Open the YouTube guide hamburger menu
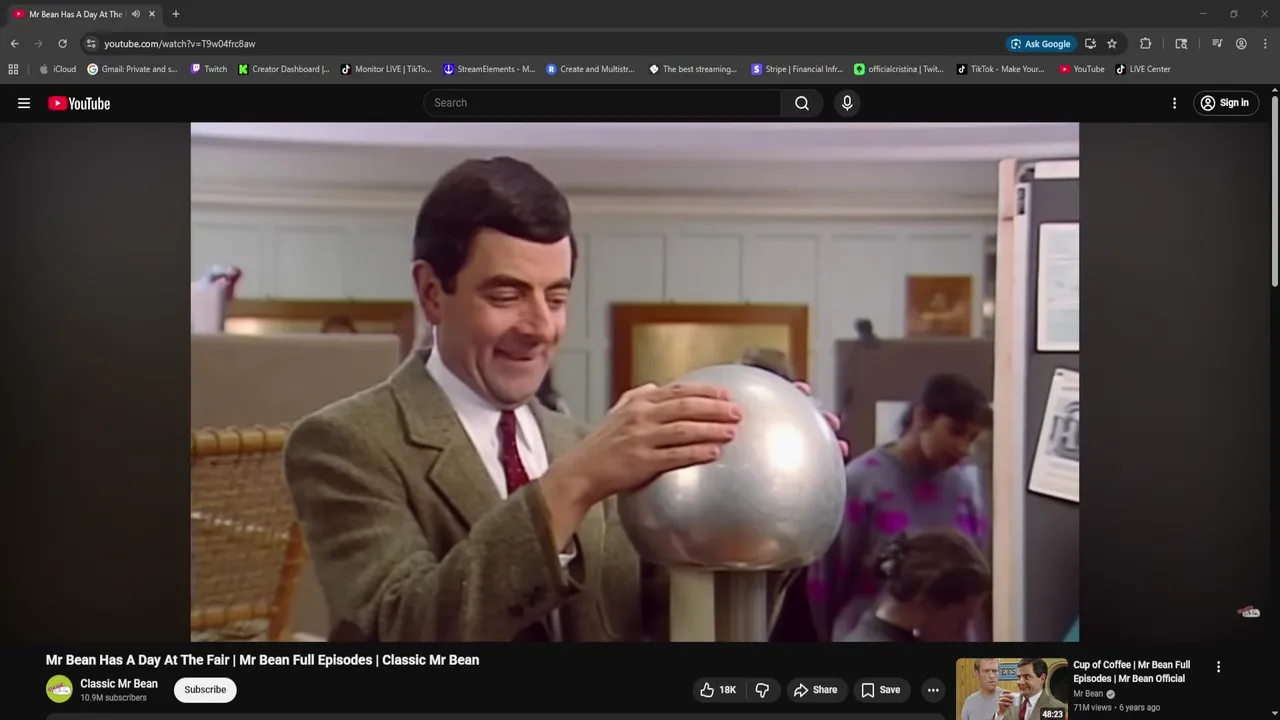 click(x=24, y=103)
